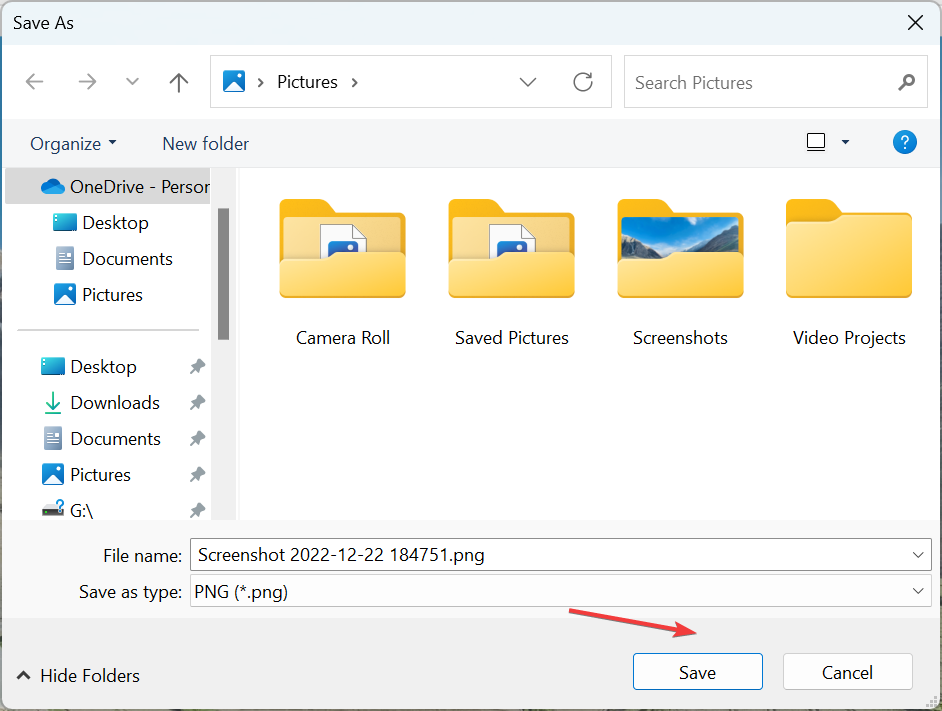Open the help question mark icon
The height and width of the screenshot is (711, 942).
click(904, 142)
